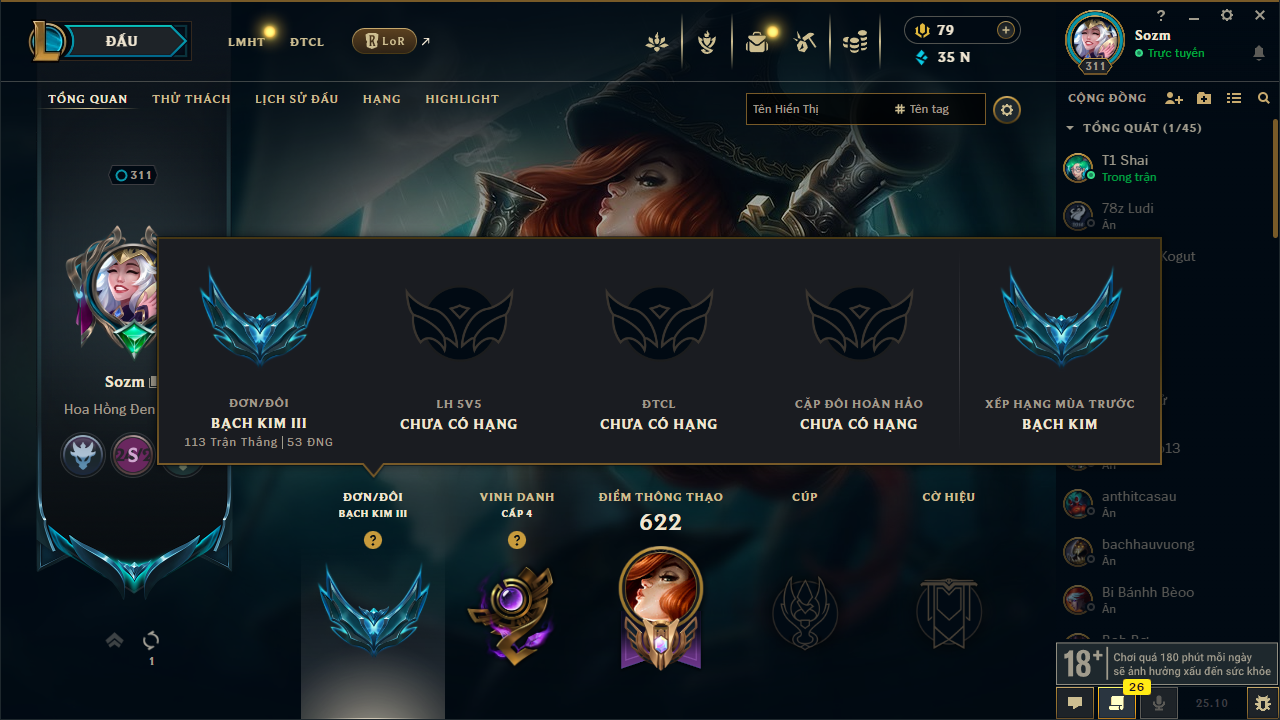1280x720 pixels.
Task: Open the Hextech crafting hammer icon
Action: [x=805, y=42]
